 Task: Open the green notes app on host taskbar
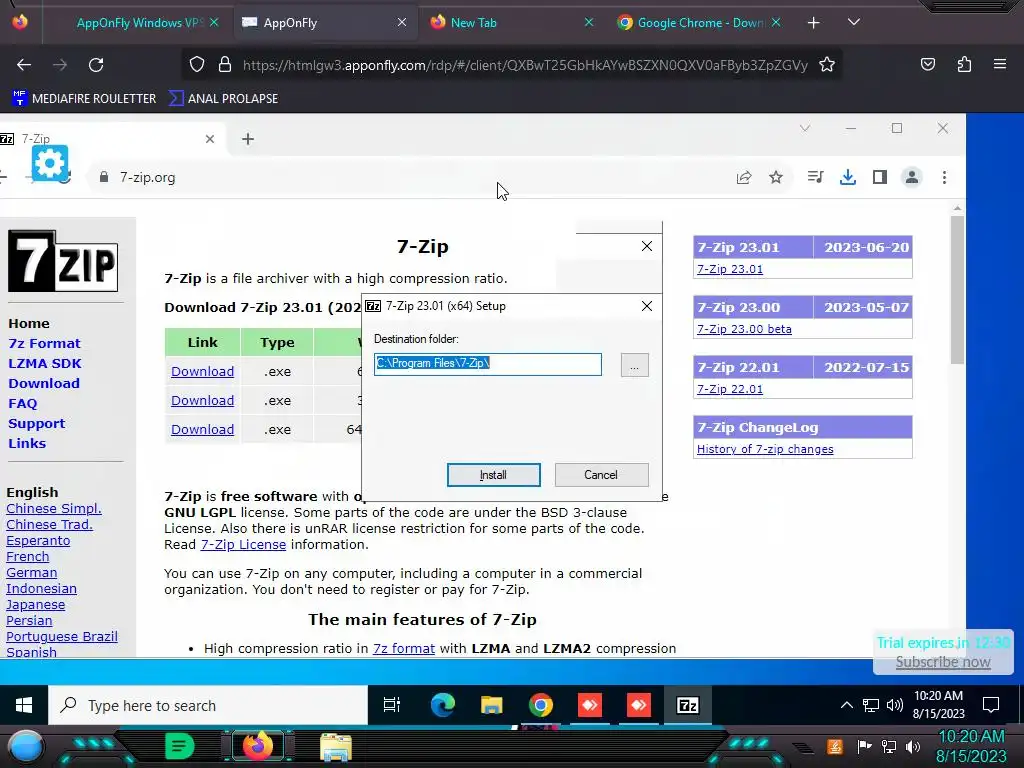pos(180,746)
